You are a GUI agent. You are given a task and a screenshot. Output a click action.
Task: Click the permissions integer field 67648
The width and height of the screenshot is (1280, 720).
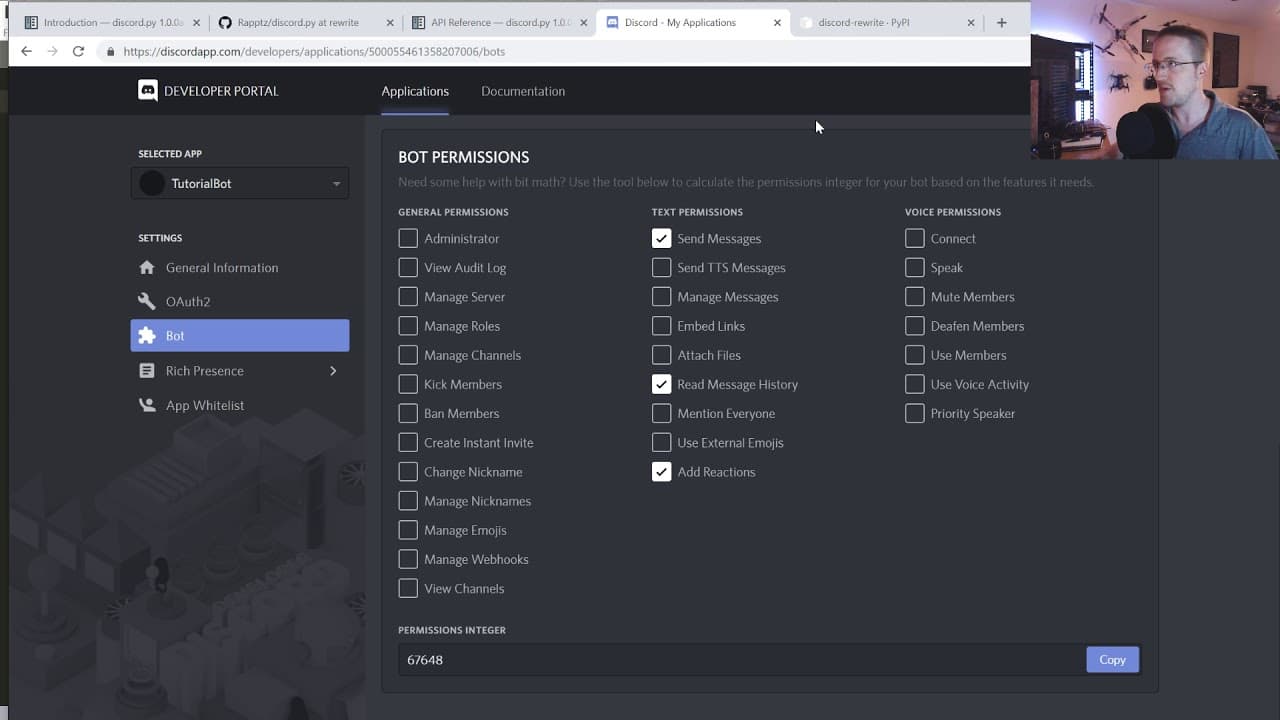(x=742, y=660)
